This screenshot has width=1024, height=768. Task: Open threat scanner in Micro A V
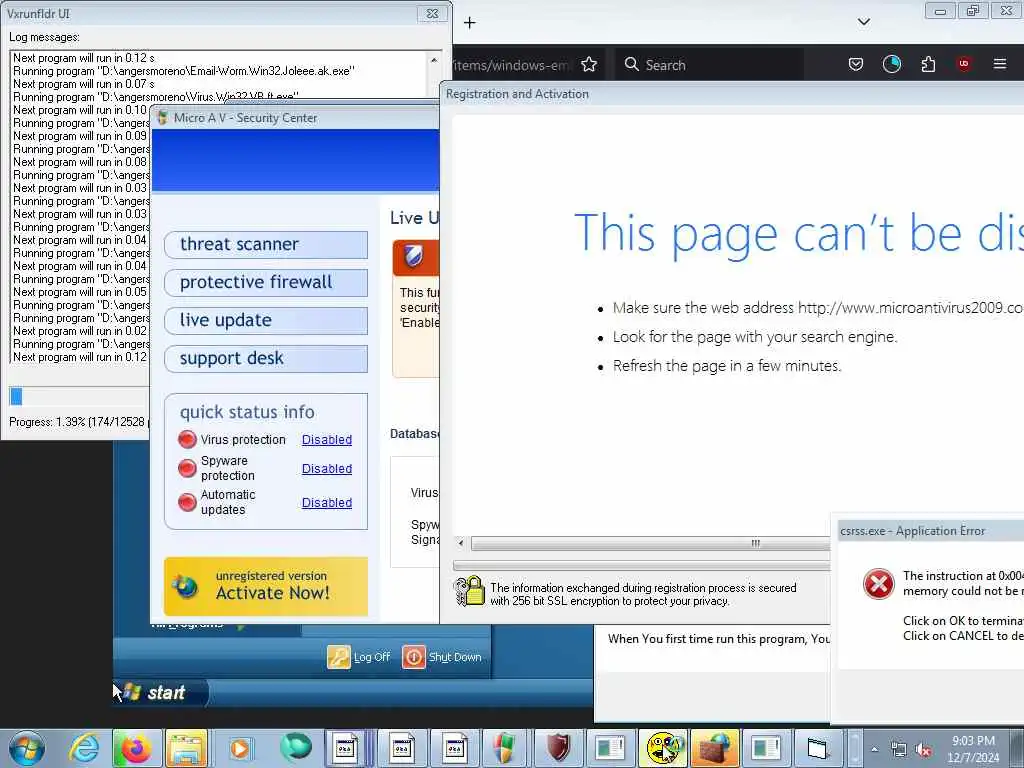(266, 245)
